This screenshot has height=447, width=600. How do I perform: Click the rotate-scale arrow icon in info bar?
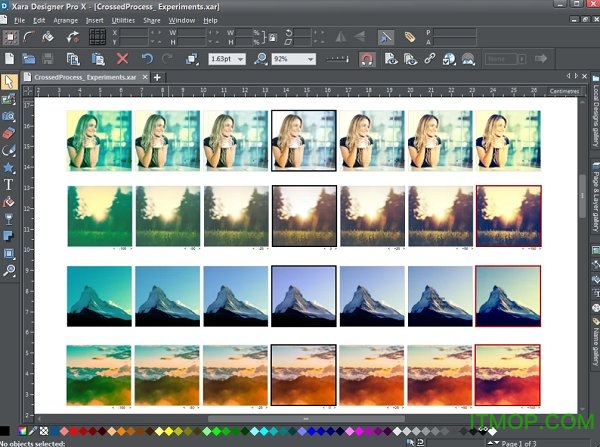coord(72,37)
